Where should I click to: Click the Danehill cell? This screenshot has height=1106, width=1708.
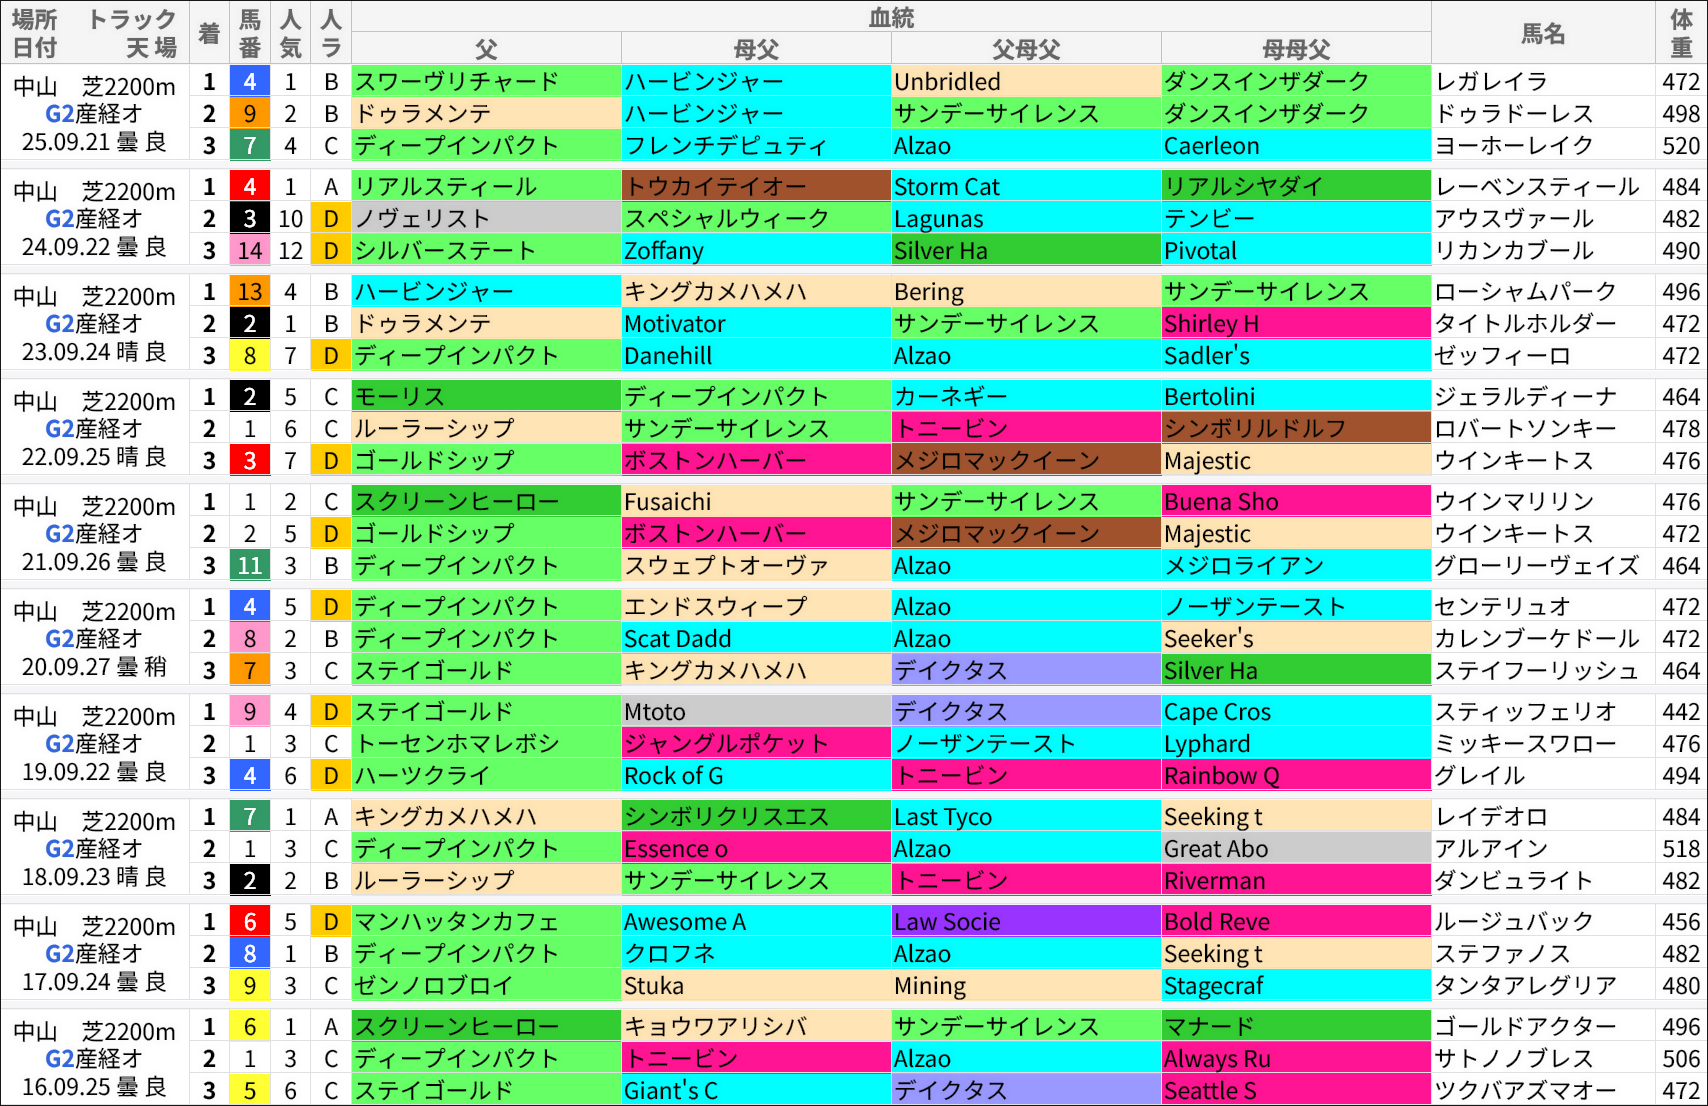pos(756,356)
